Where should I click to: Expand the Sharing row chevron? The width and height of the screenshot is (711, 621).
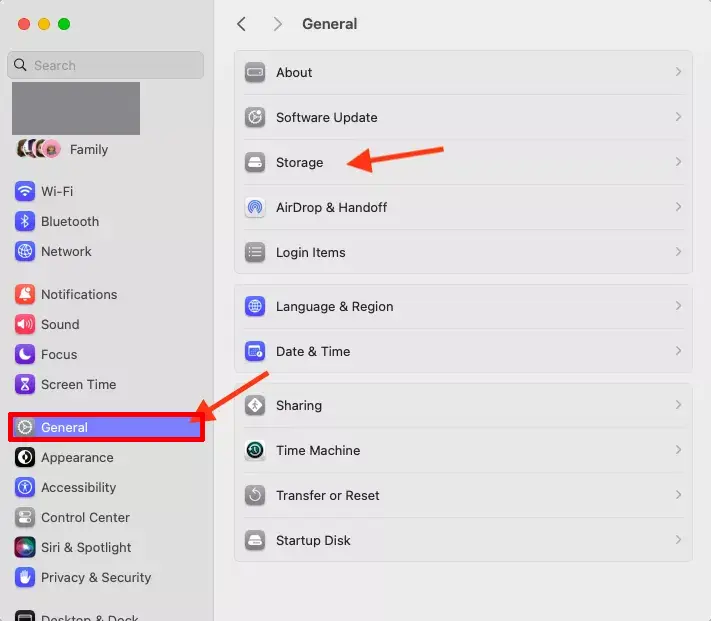pos(678,404)
